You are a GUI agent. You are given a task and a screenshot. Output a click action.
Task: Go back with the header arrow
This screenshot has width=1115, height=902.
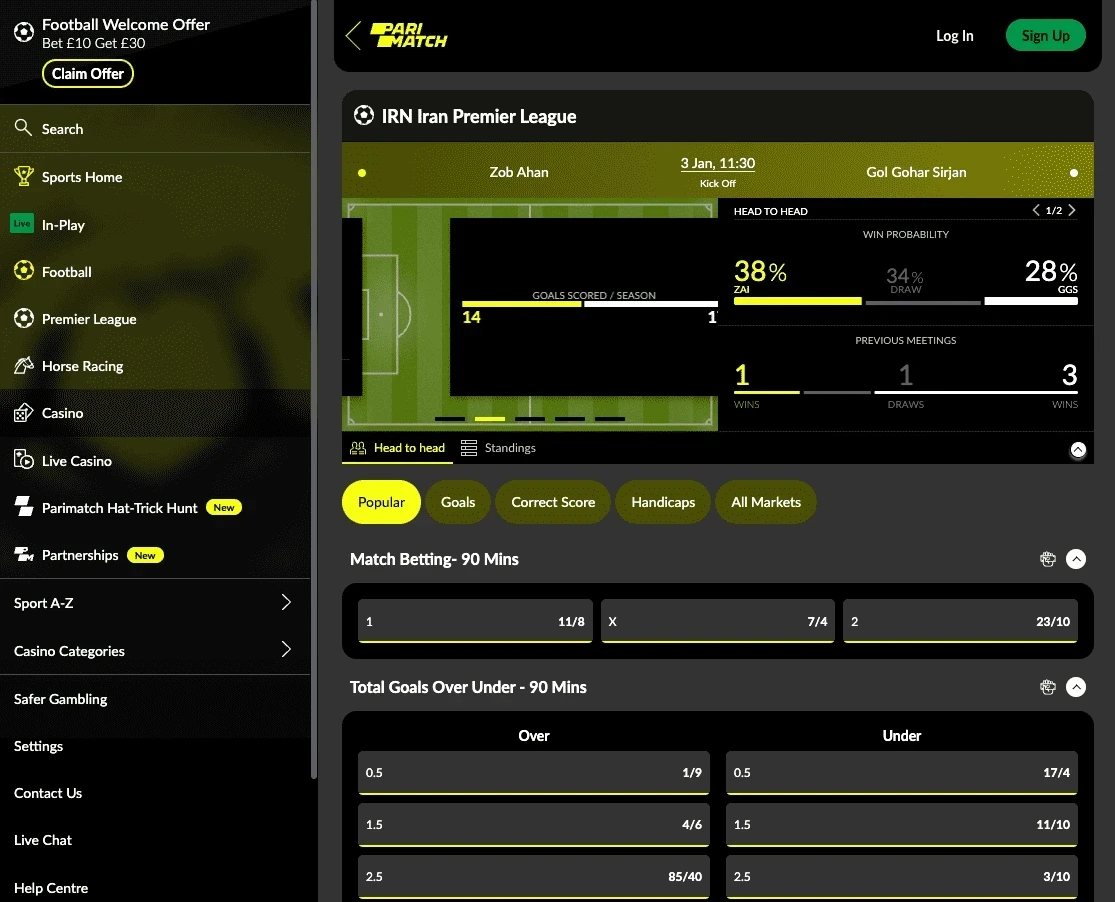coord(353,35)
